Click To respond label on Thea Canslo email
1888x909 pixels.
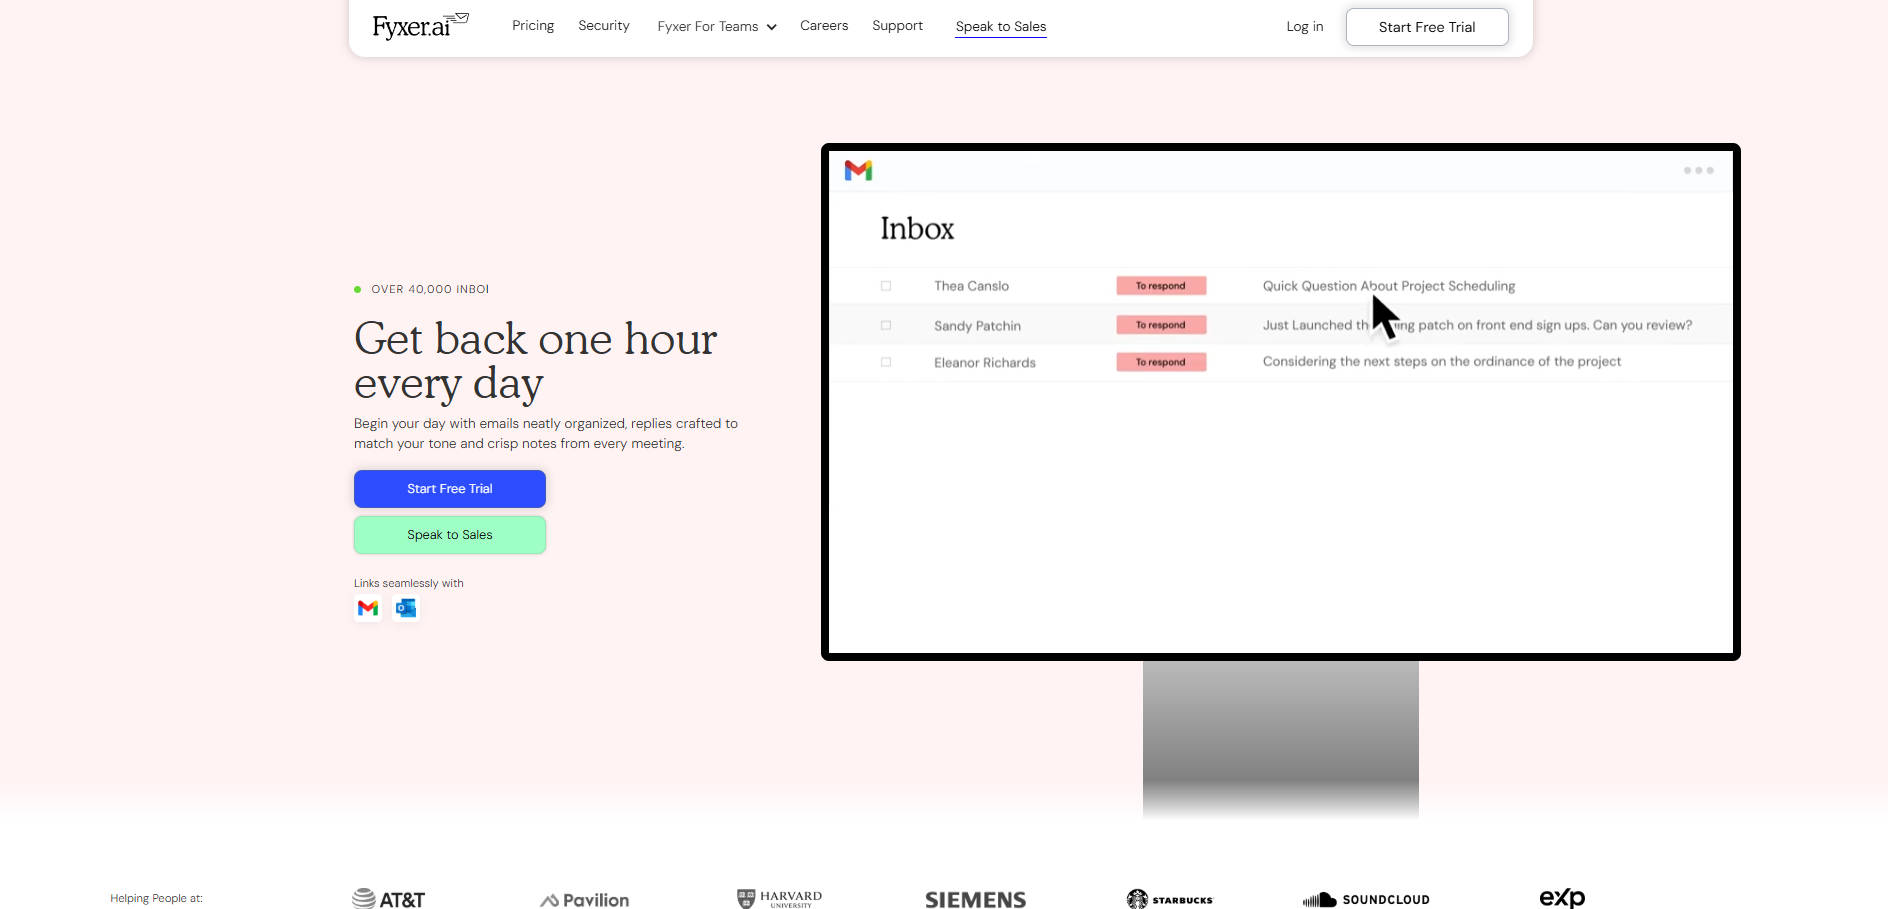pos(1161,286)
